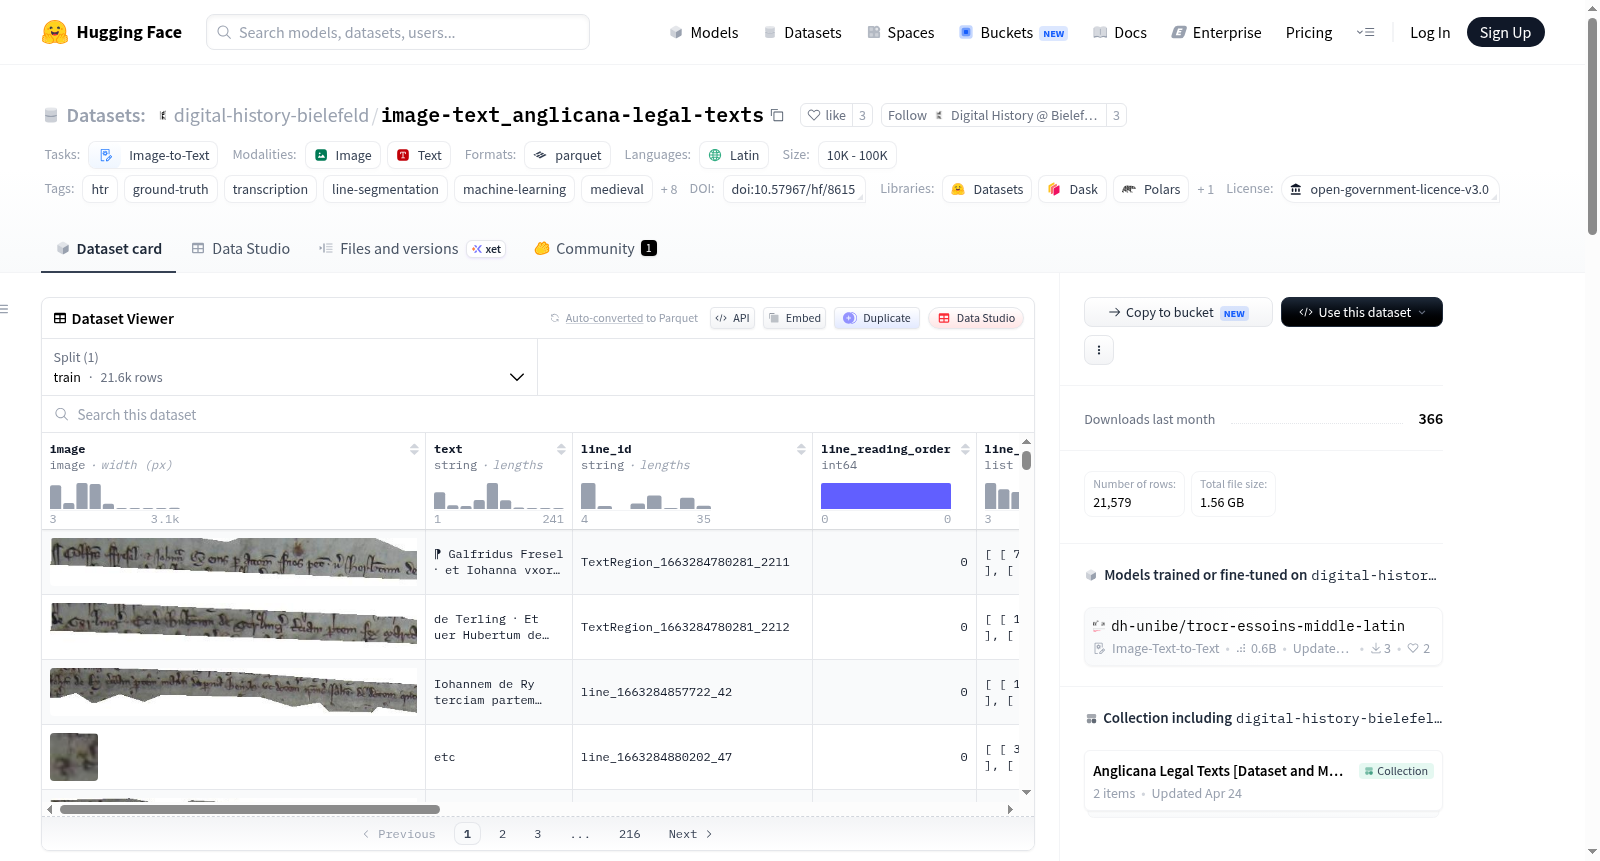This screenshot has height=861, width=1600.
Task: Copy dataset name with the copy icon
Action: pyautogui.click(x=777, y=115)
